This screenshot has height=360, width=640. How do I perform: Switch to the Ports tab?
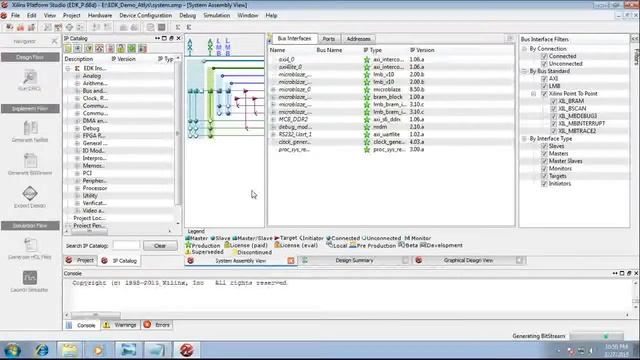tap(329, 39)
